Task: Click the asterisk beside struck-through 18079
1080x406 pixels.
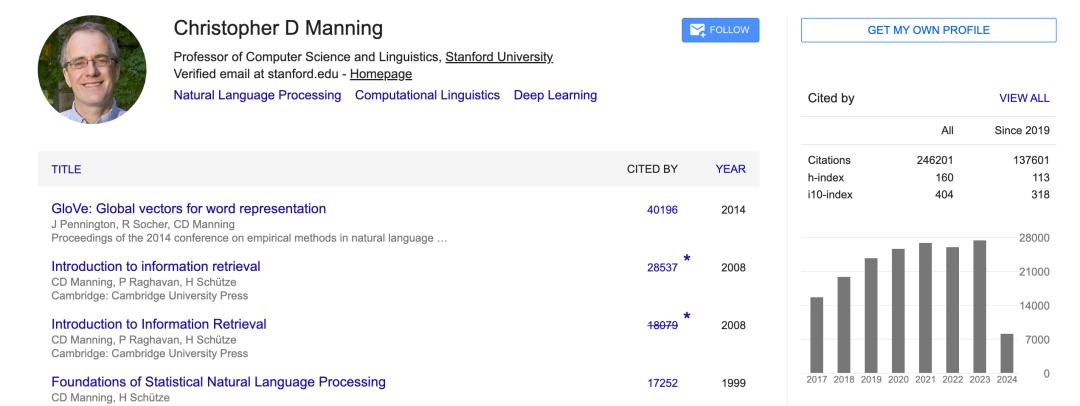Action: click(x=687, y=317)
